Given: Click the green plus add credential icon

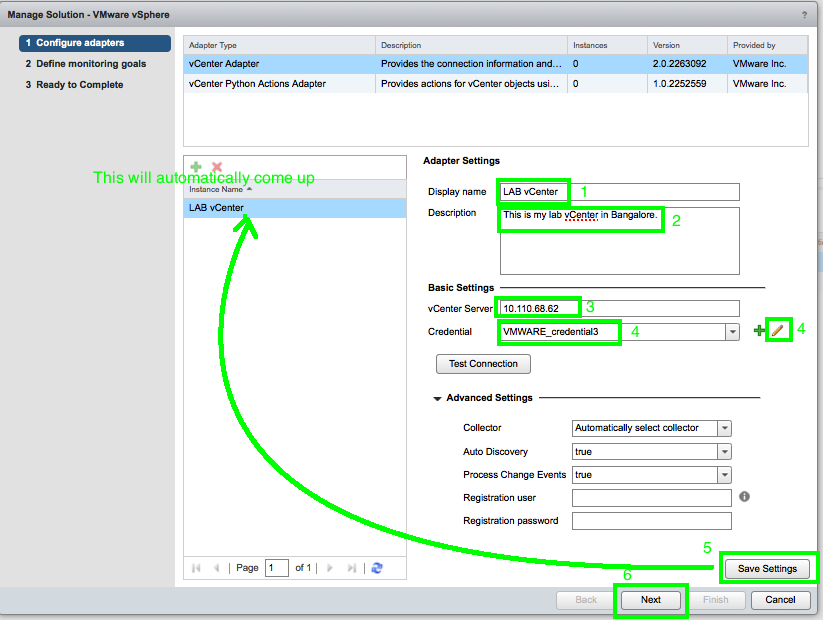Looking at the screenshot, I should tap(759, 331).
